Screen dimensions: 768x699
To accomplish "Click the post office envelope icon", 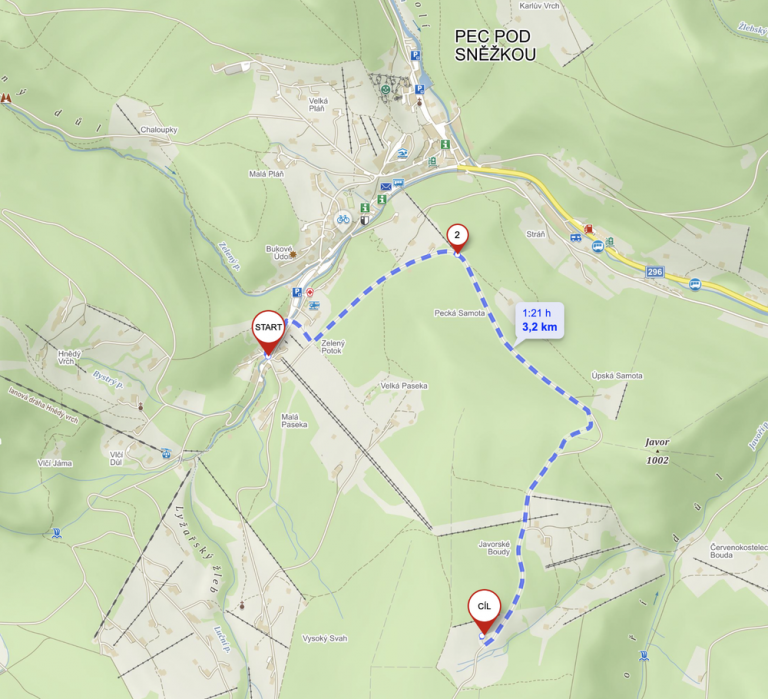I will point(385,187).
